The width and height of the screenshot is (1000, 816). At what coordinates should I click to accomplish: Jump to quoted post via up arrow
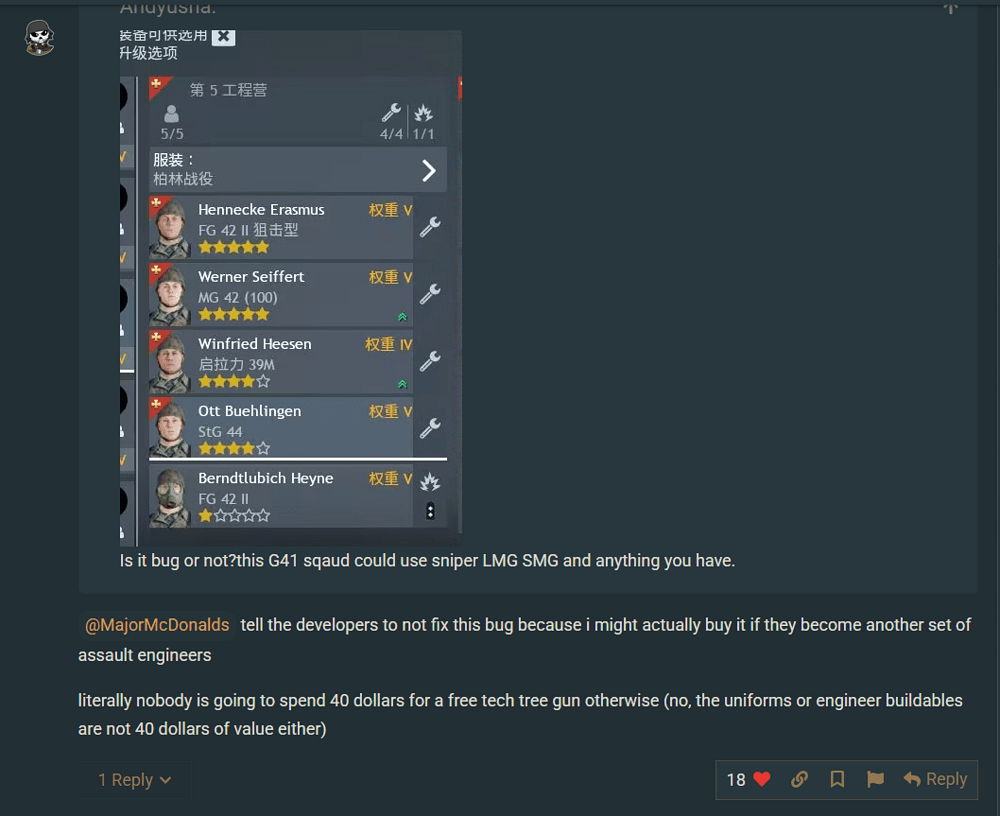951,8
